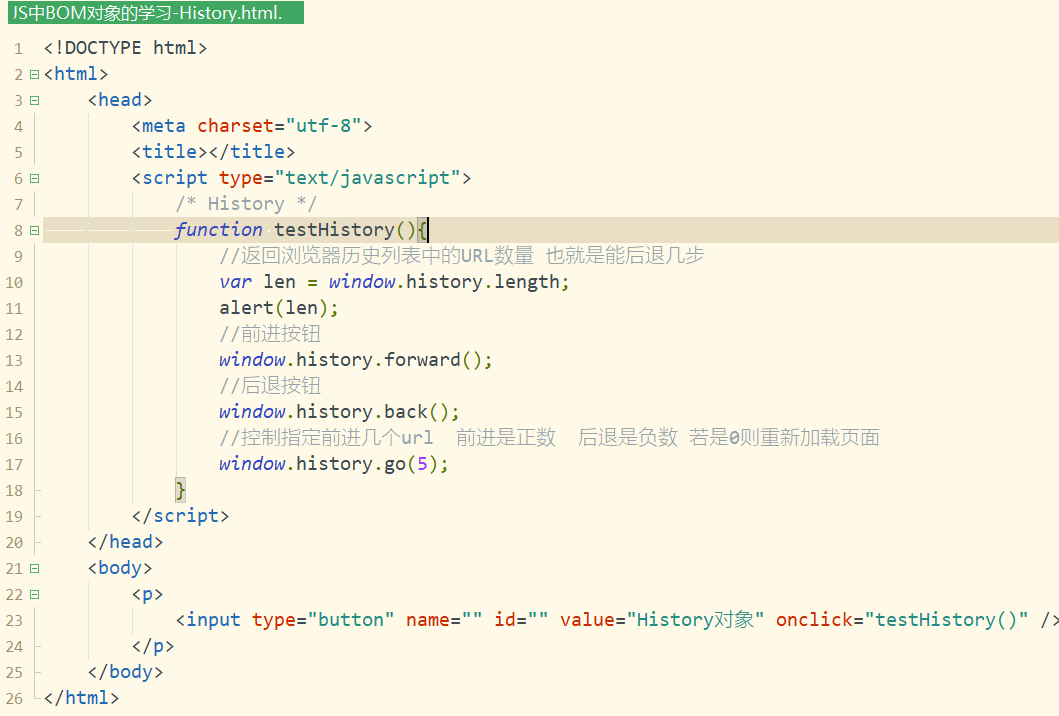Collapse the script block fold on line 6
The width and height of the screenshot is (1059, 716).
coord(32,177)
